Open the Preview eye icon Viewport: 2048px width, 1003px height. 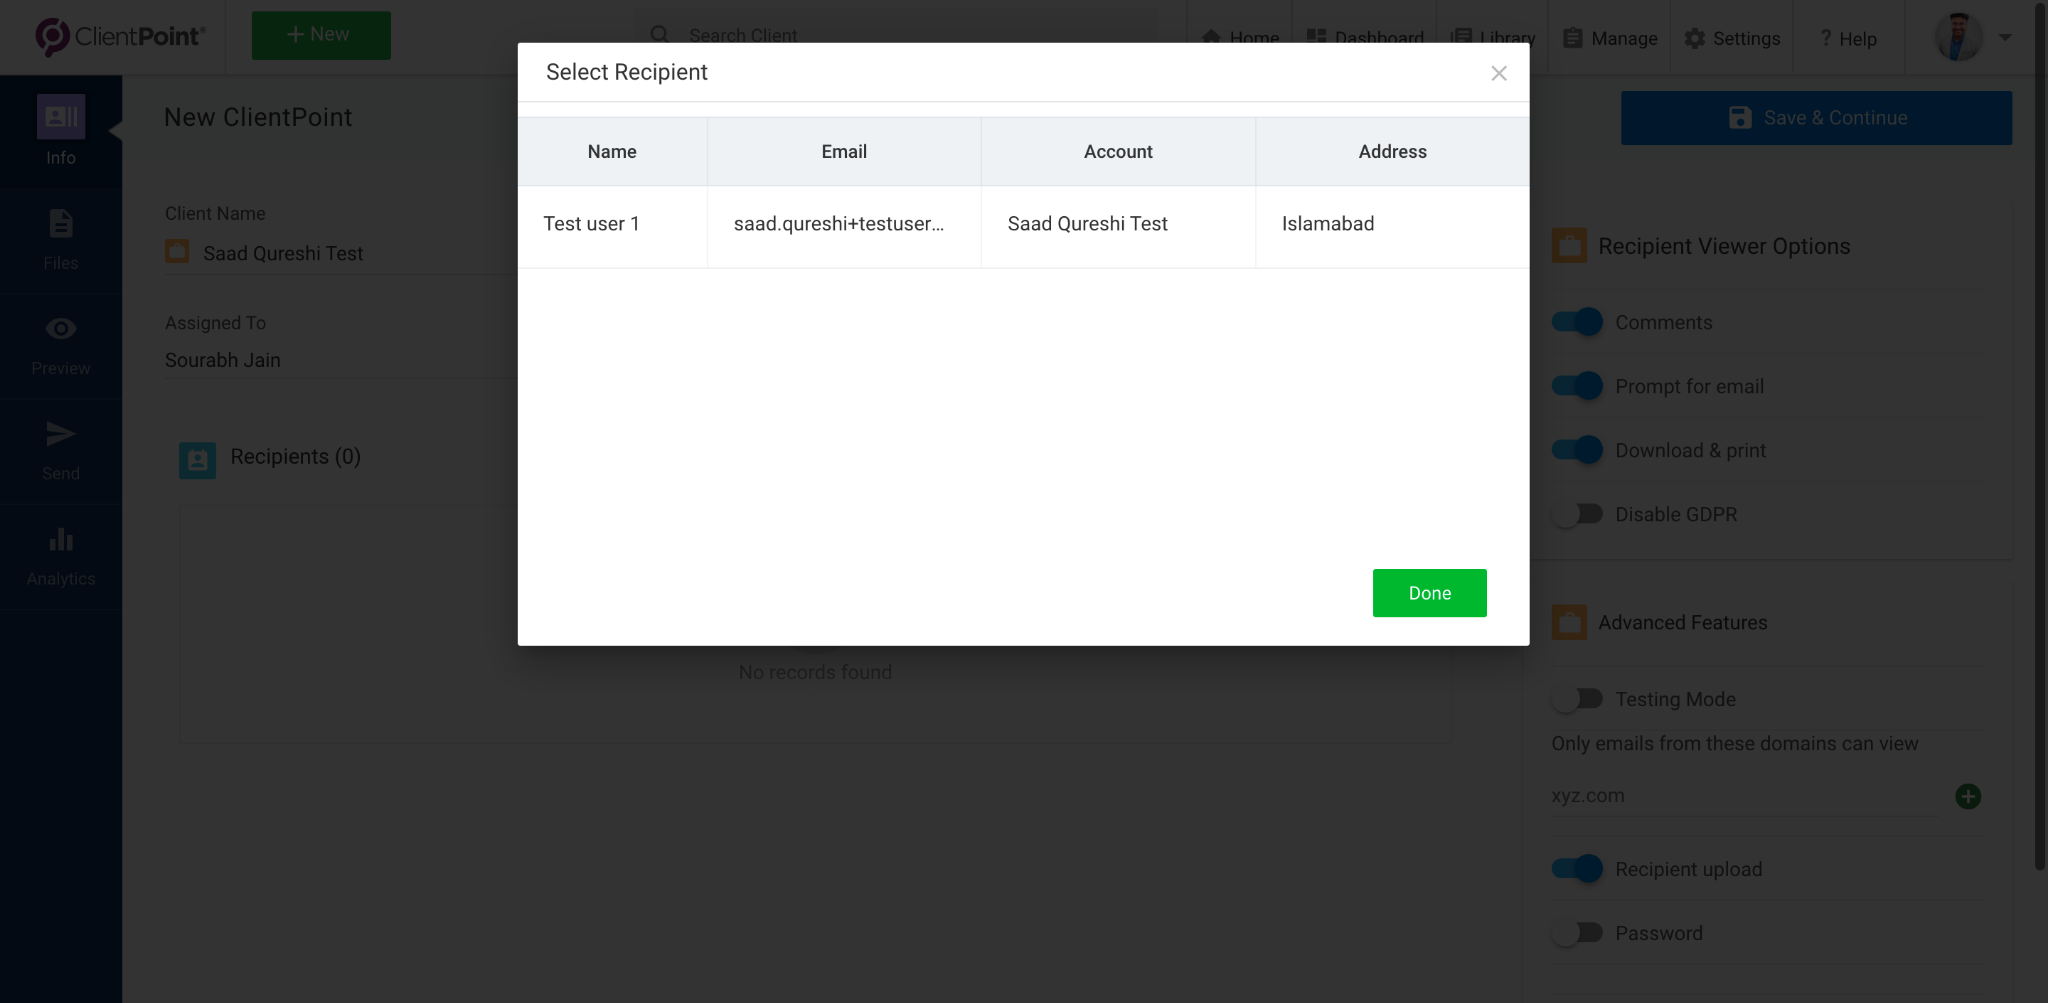[60, 329]
